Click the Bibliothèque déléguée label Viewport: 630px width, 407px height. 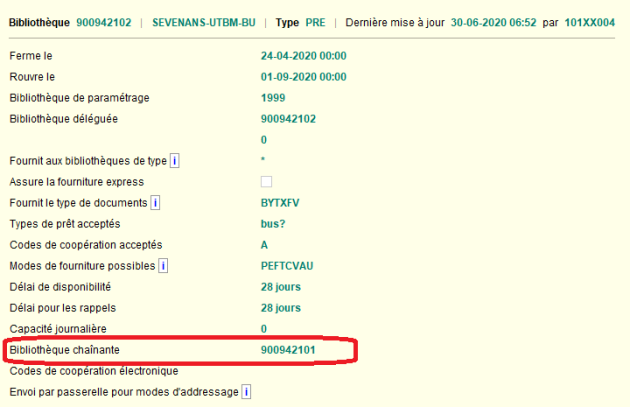click(64, 119)
